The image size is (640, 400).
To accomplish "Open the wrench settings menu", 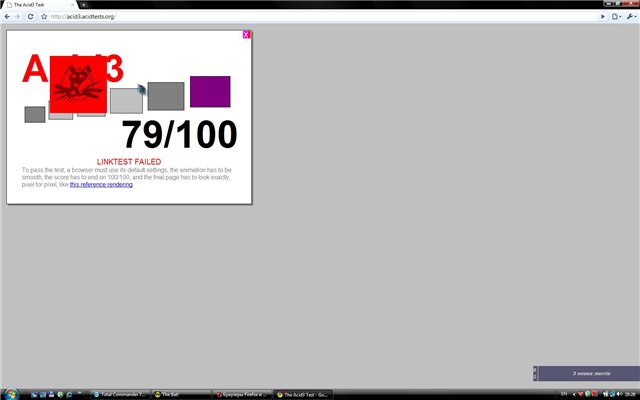I will (x=631, y=17).
